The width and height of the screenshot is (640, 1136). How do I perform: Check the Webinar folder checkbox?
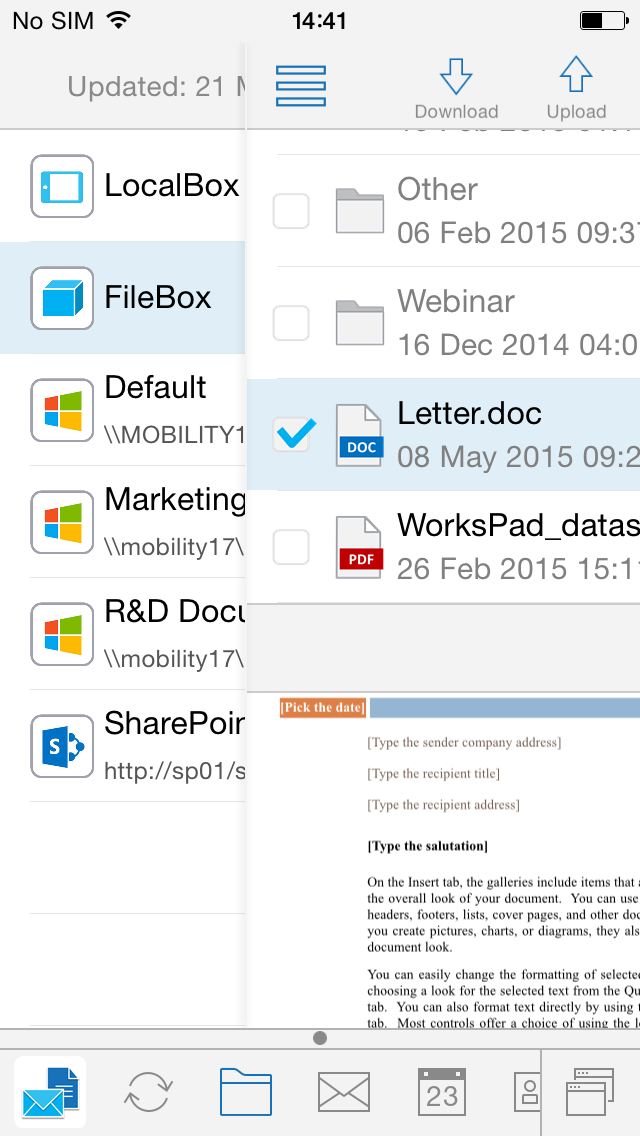tap(291, 322)
